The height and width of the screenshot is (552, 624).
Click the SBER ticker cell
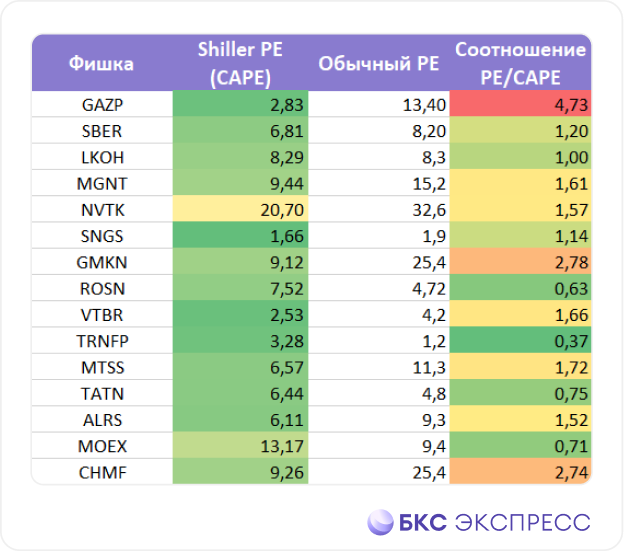click(x=102, y=130)
